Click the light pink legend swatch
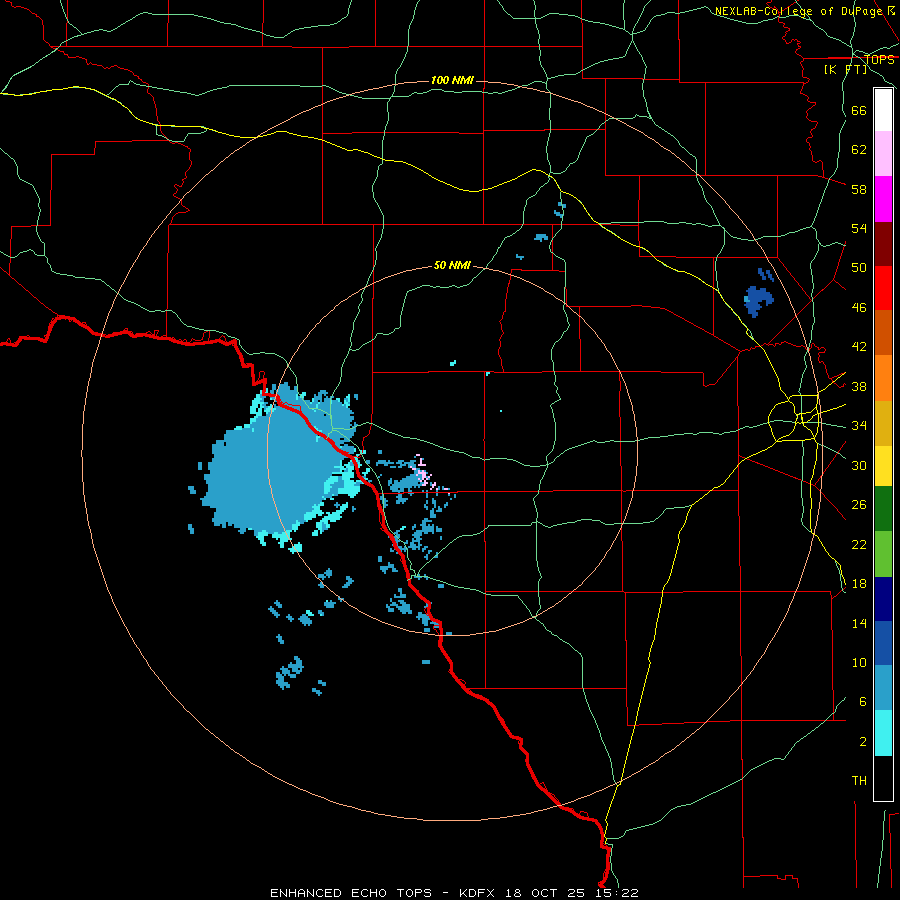 (883, 153)
